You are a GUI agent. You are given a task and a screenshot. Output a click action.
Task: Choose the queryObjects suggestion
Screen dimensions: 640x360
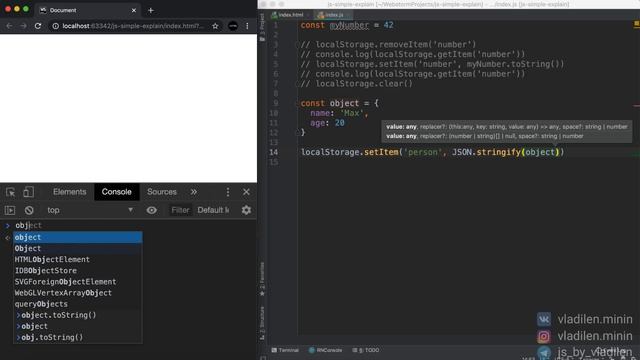pyautogui.click(x=78, y=304)
